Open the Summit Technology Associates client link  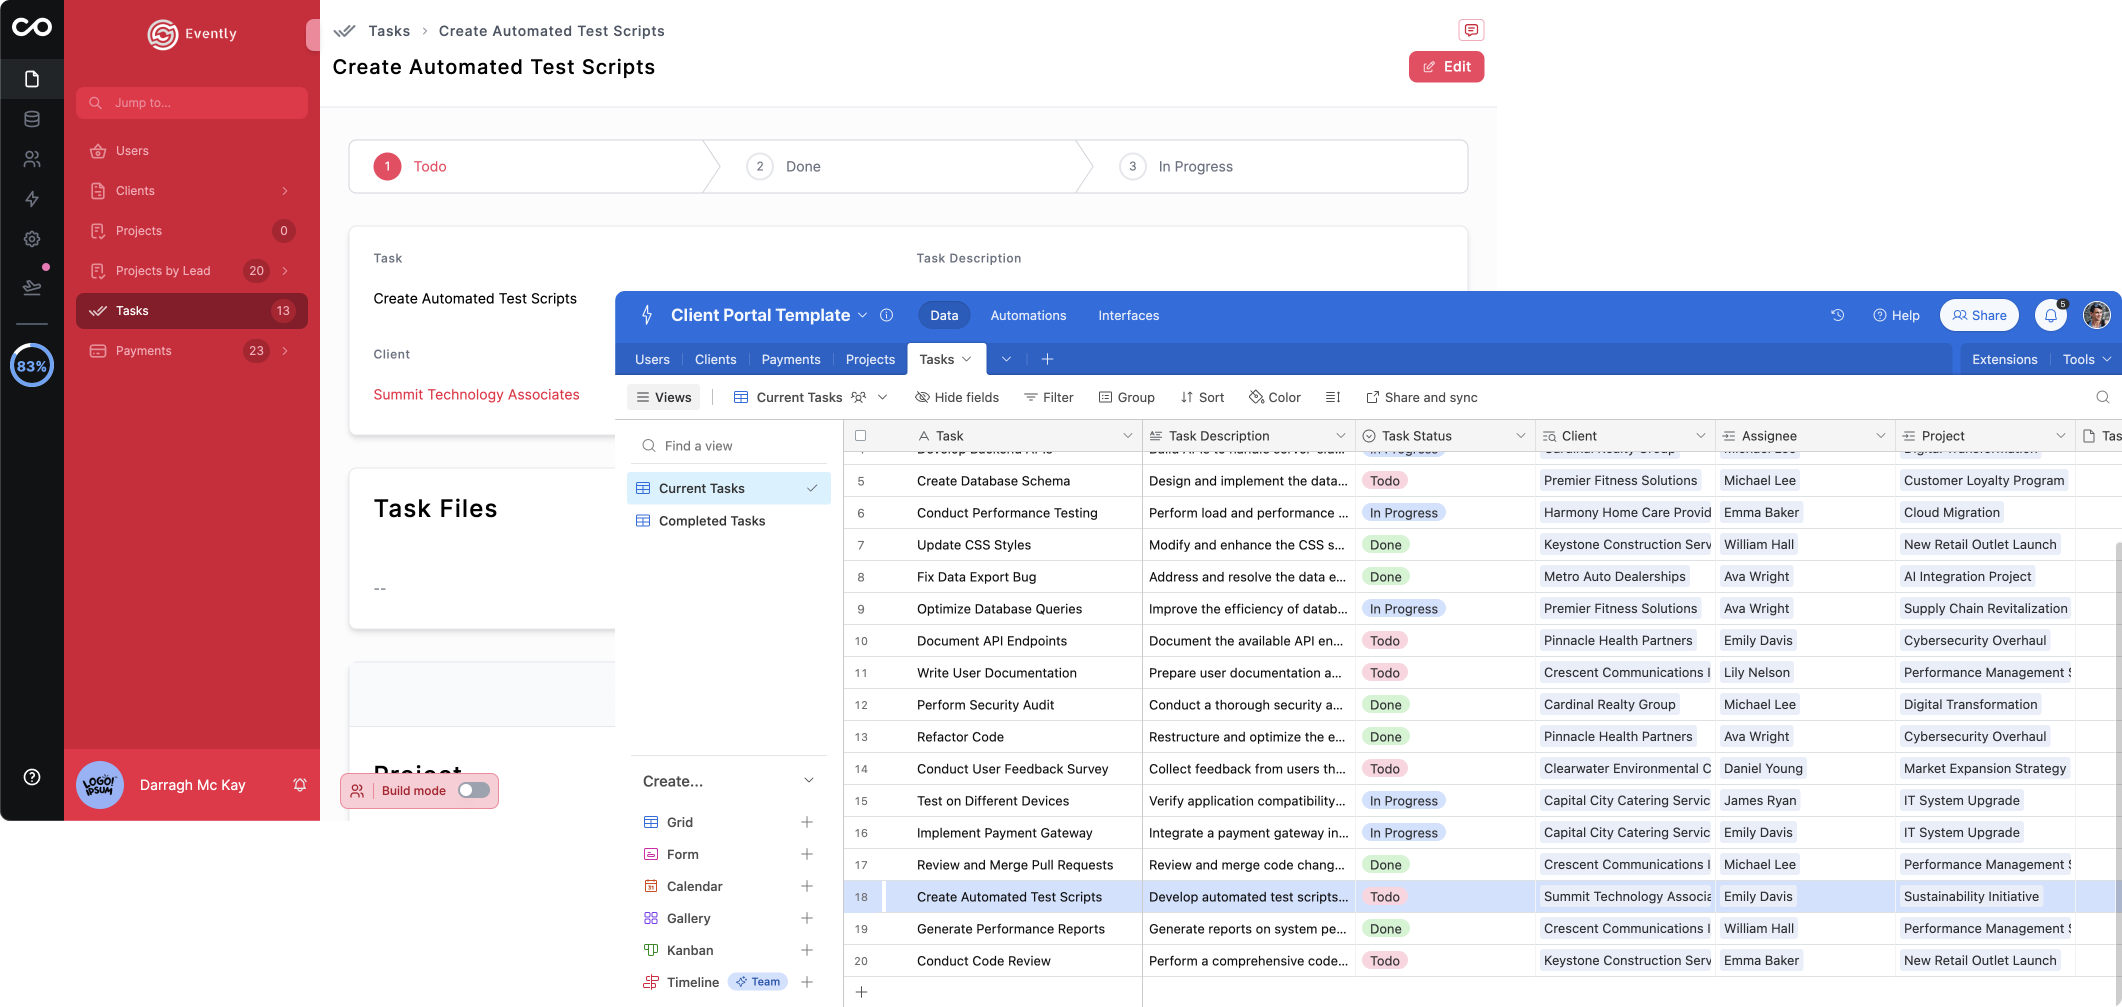[x=476, y=395]
